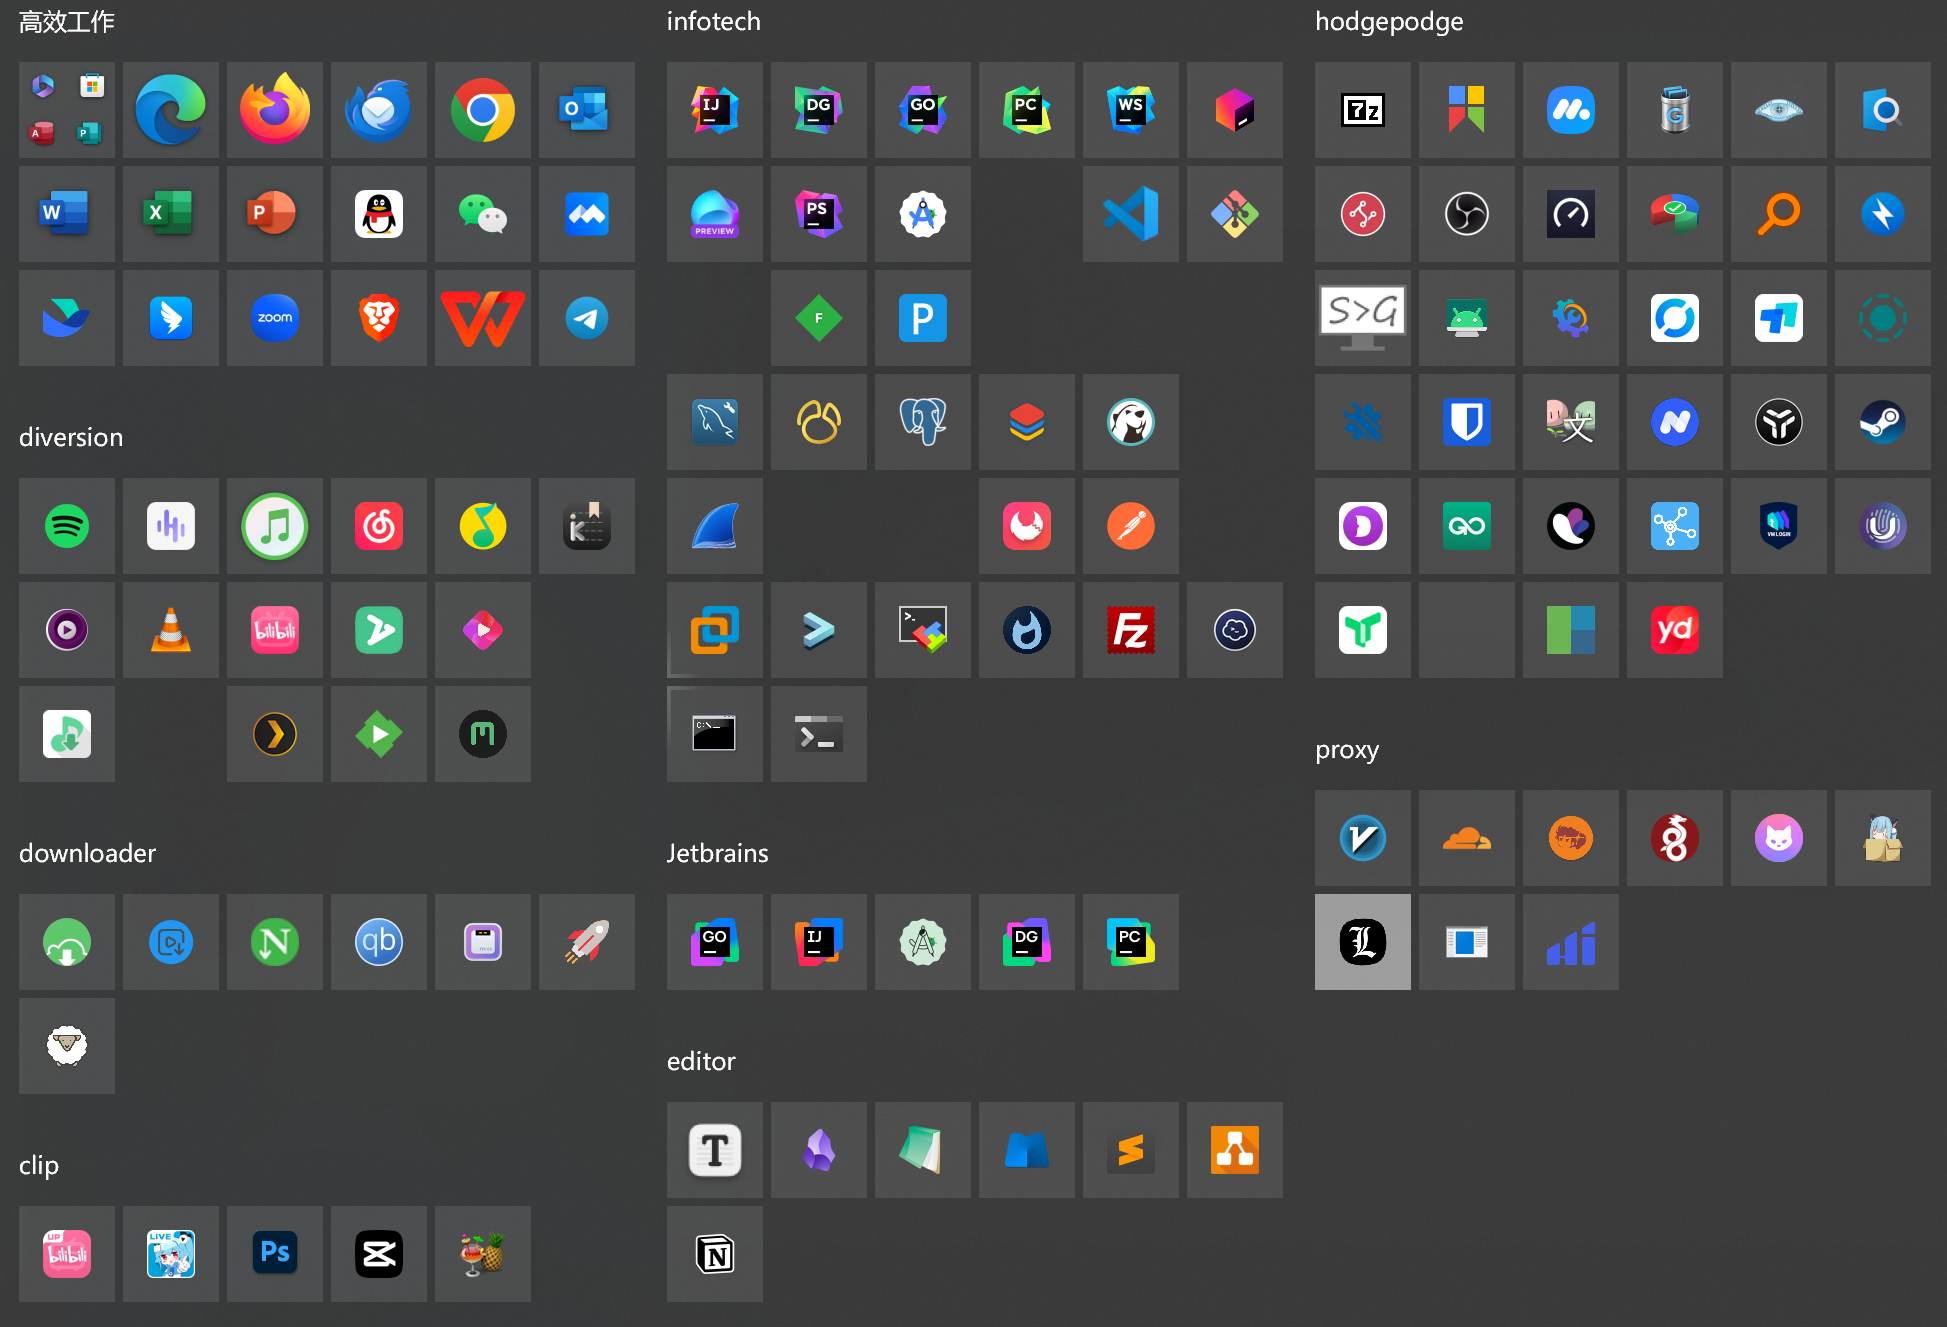The height and width of the screenshot is (1327, 1947).
Task: Launch Typora tile
Action: pyautogui.click(x=715, y=1150)
